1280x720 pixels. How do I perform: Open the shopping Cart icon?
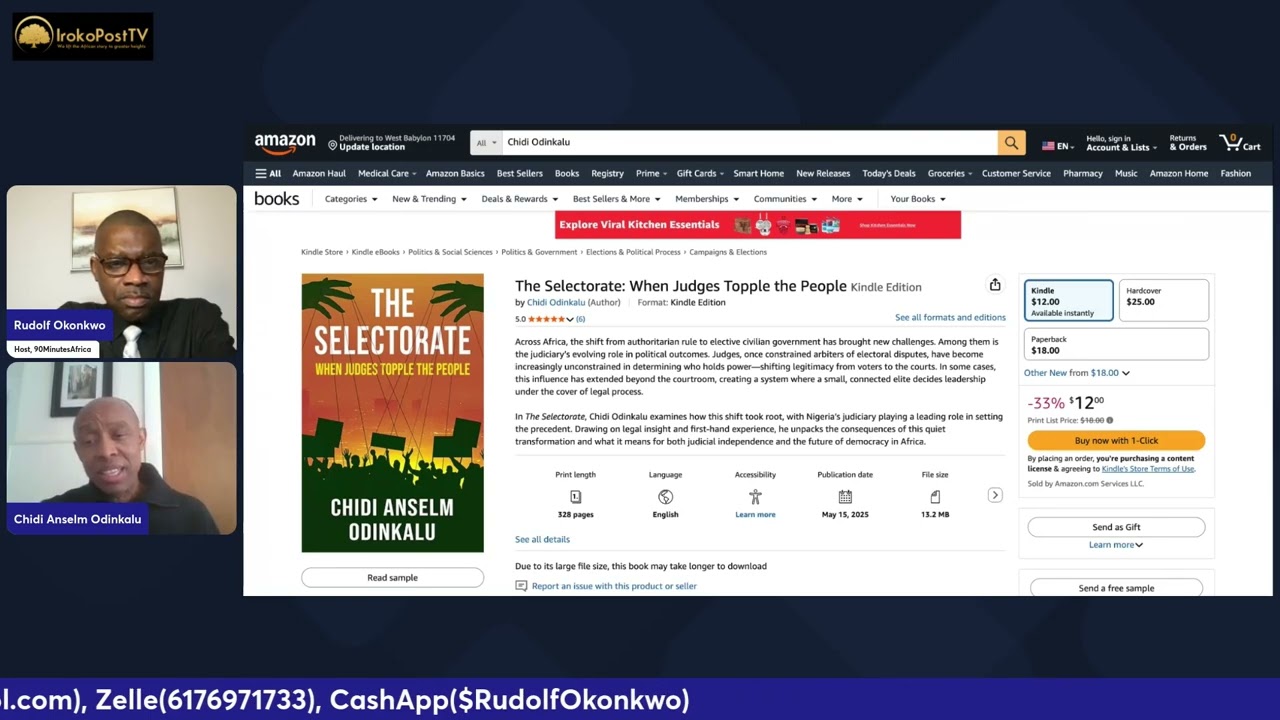[x=1239, y=143]
